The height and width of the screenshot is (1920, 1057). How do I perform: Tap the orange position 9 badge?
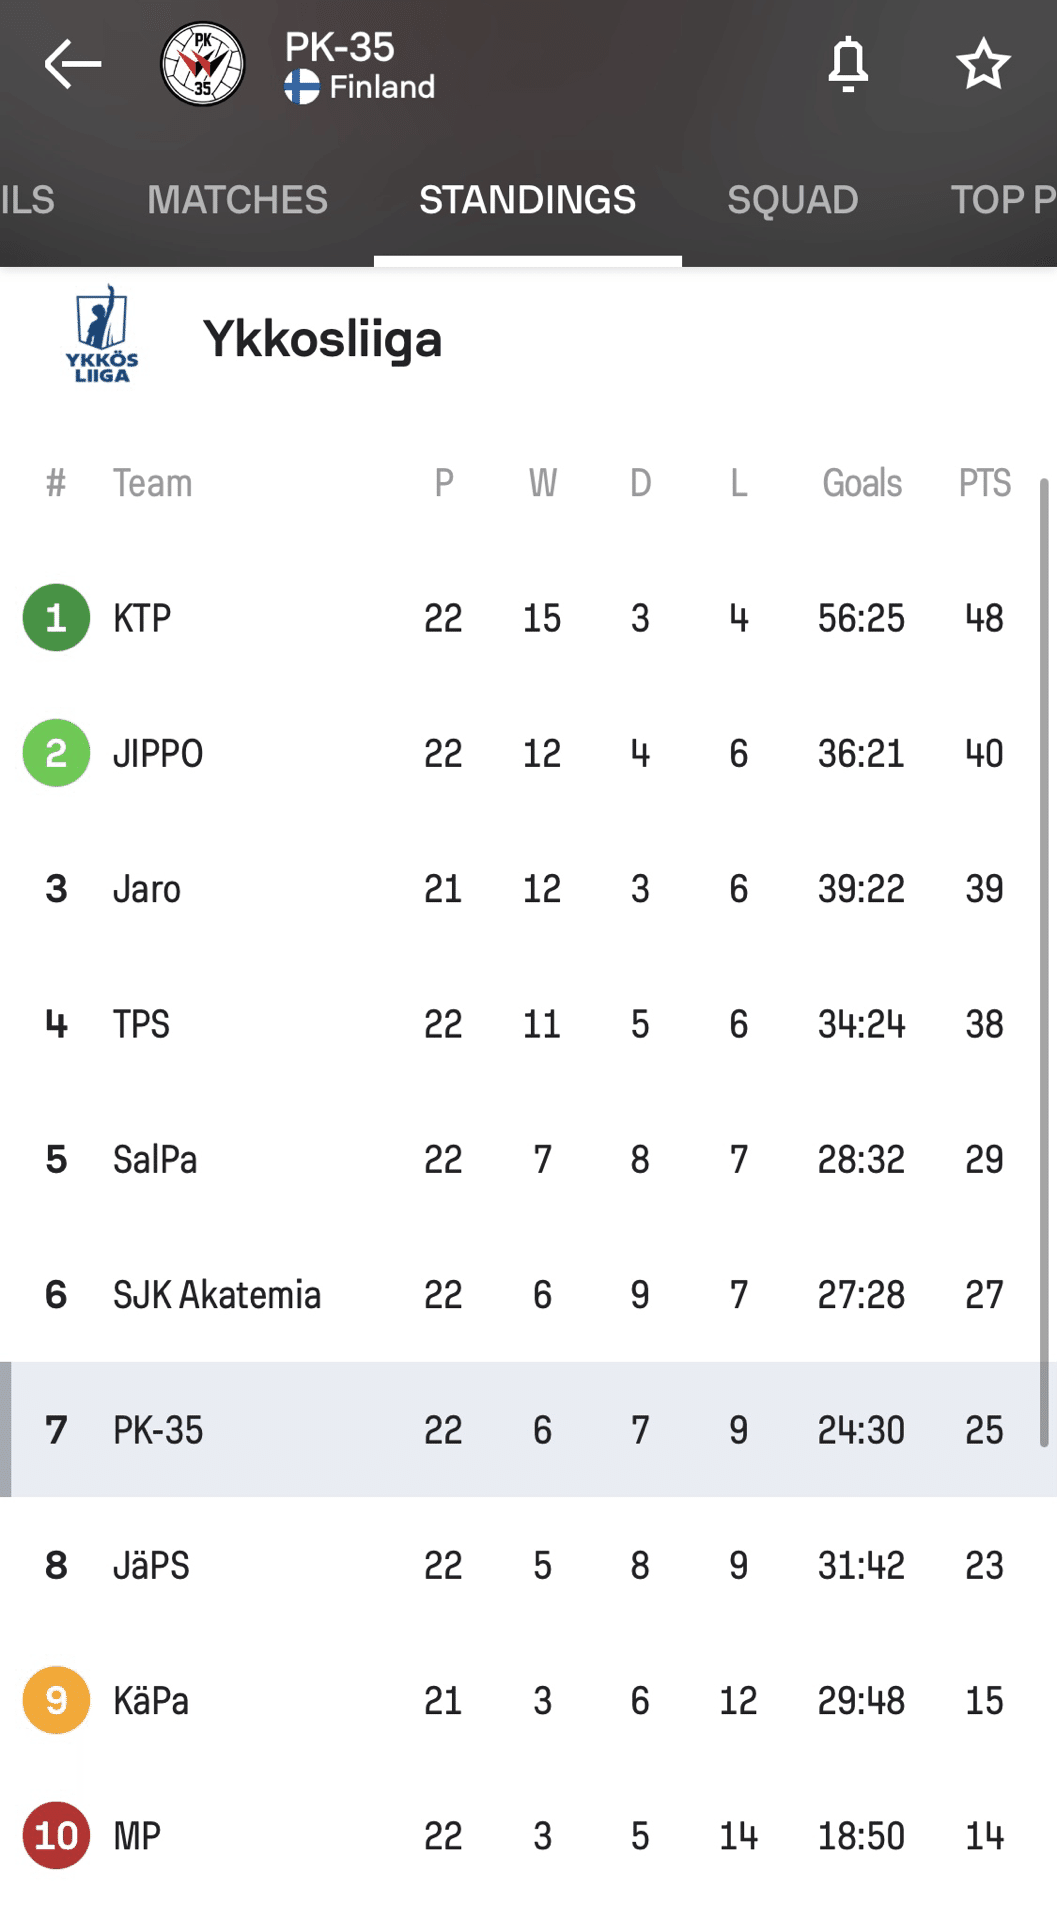[56, 1700]
